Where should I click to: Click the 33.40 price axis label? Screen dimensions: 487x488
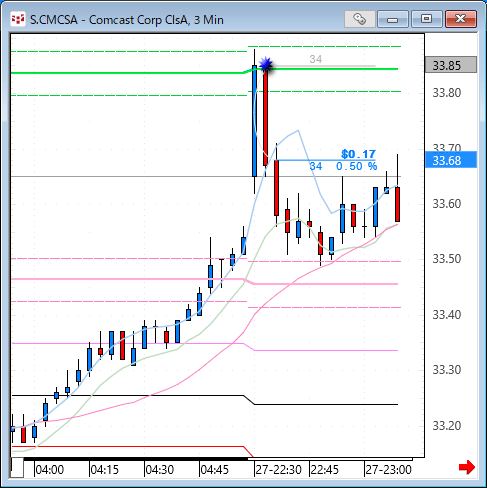[x=447, y=314]
